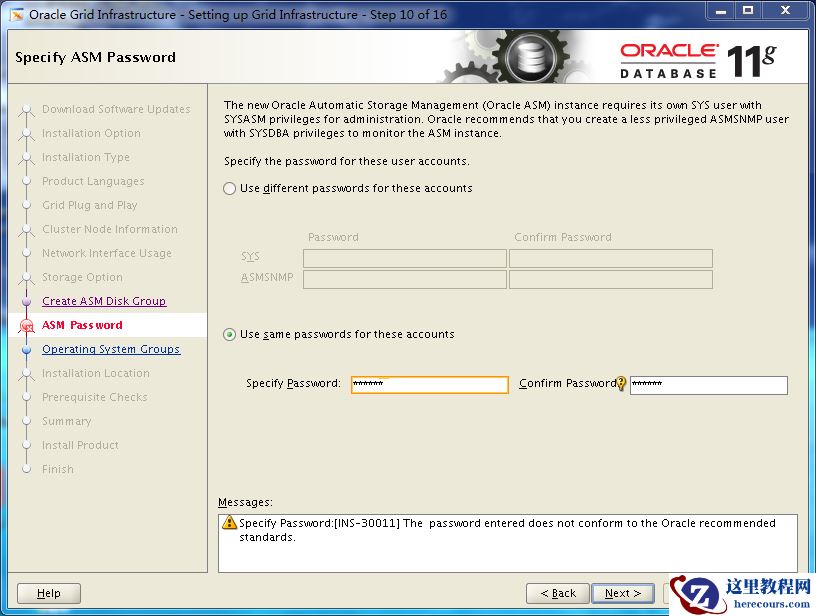Minimize the installer window
816x616 pixels.
coord(721,11)
